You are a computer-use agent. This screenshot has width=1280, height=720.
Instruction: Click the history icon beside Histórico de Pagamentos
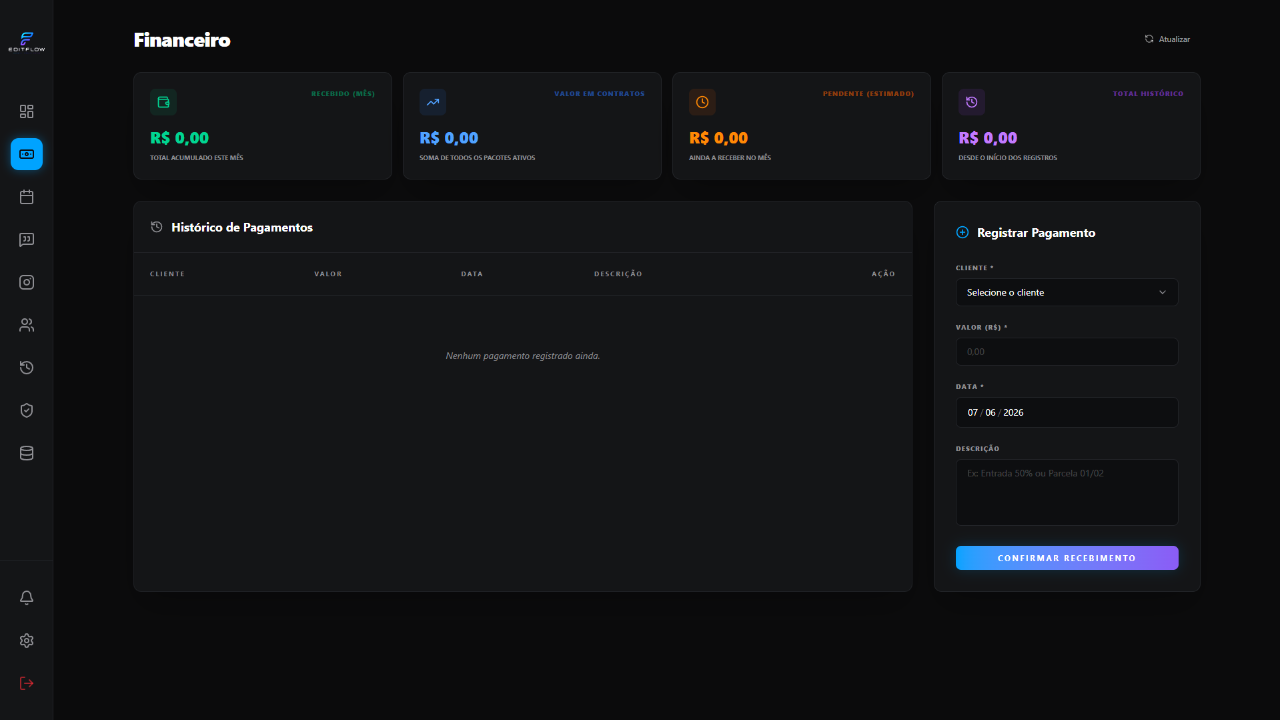tap(157, 227)
